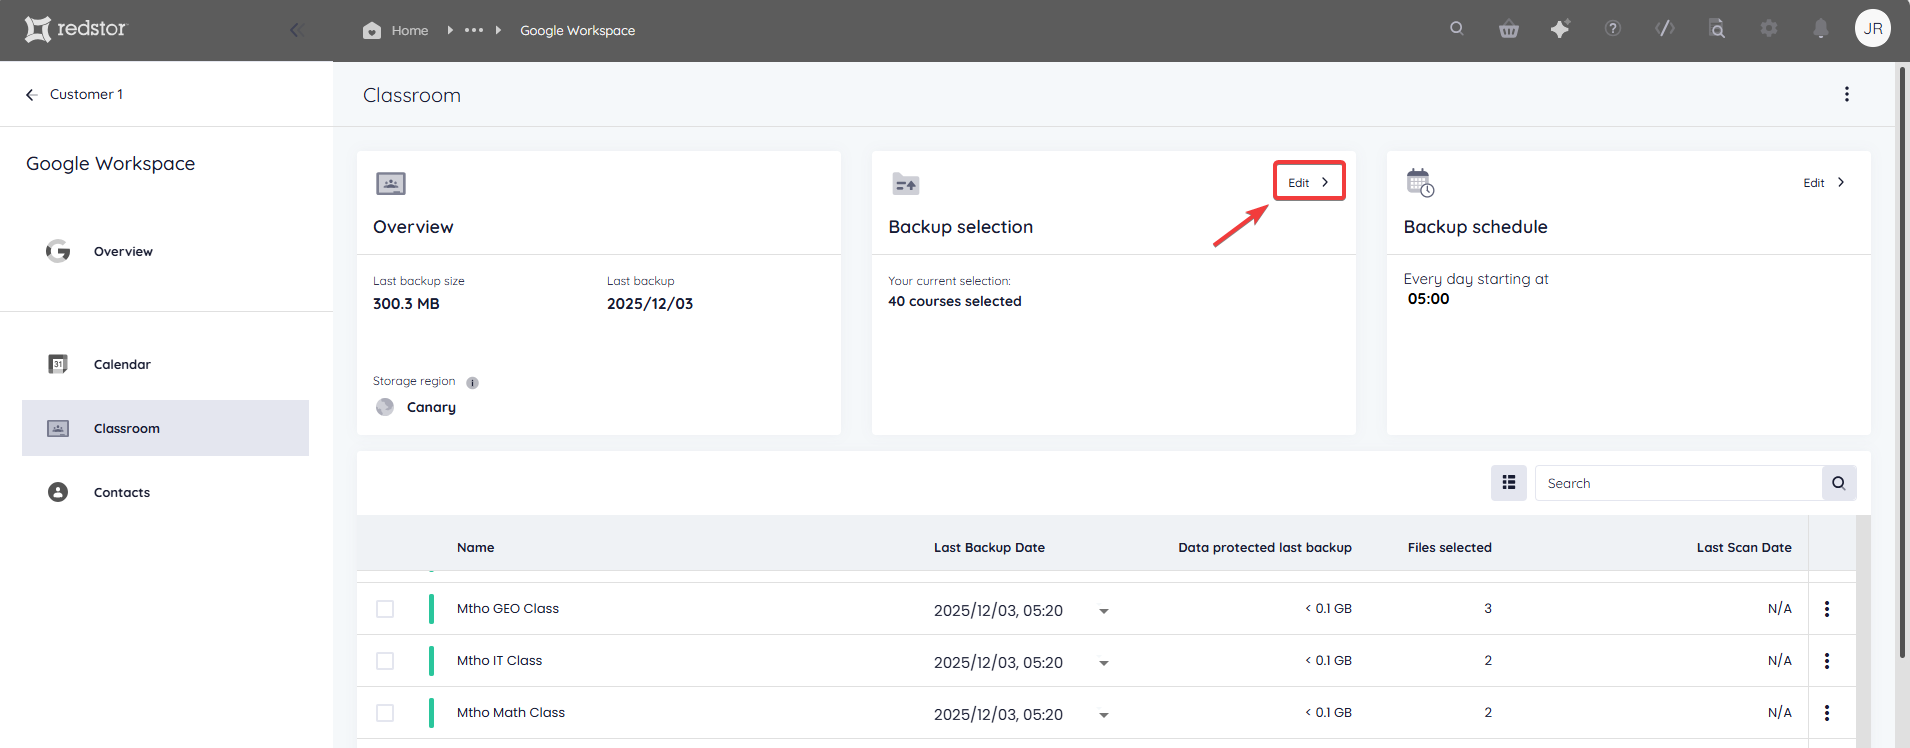This screenshot has height=748, width=1910.
Task: Click the Backup schedule calendar-clock icon
Action: pyautogui.click(x=1420, y=183)
